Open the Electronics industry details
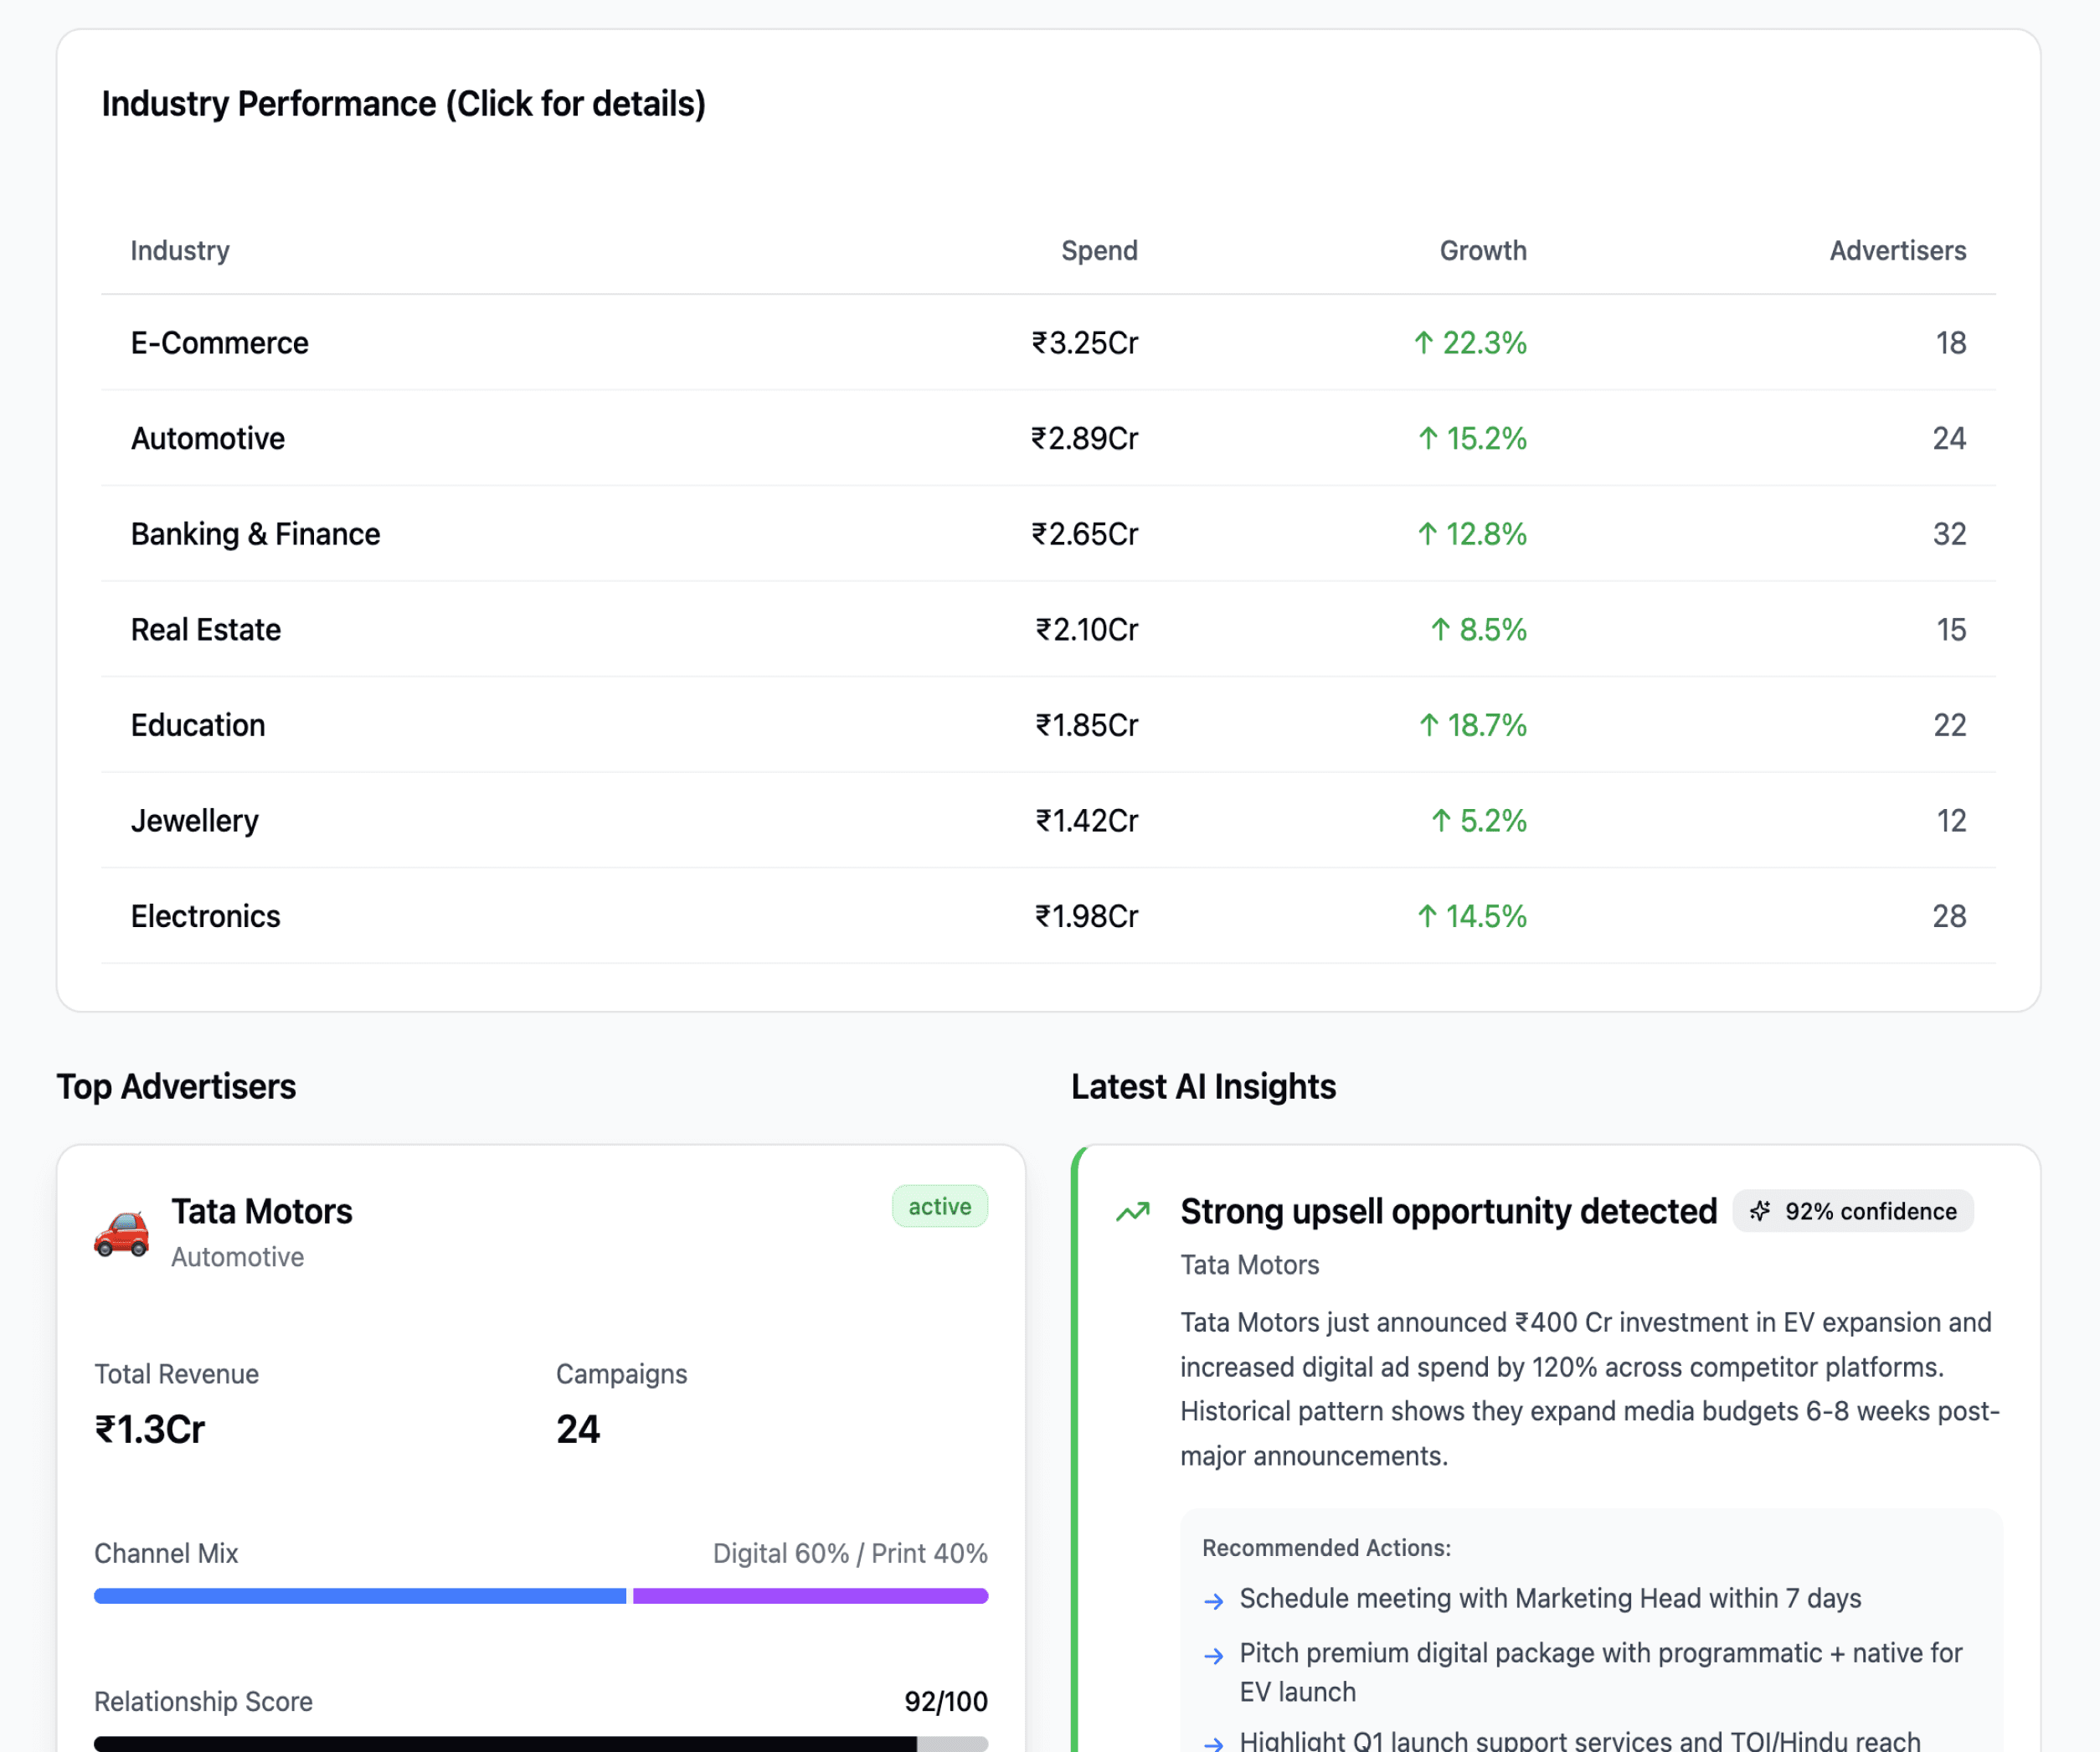The height and width of the screenshot is (1752, 2100). [206, 916]
